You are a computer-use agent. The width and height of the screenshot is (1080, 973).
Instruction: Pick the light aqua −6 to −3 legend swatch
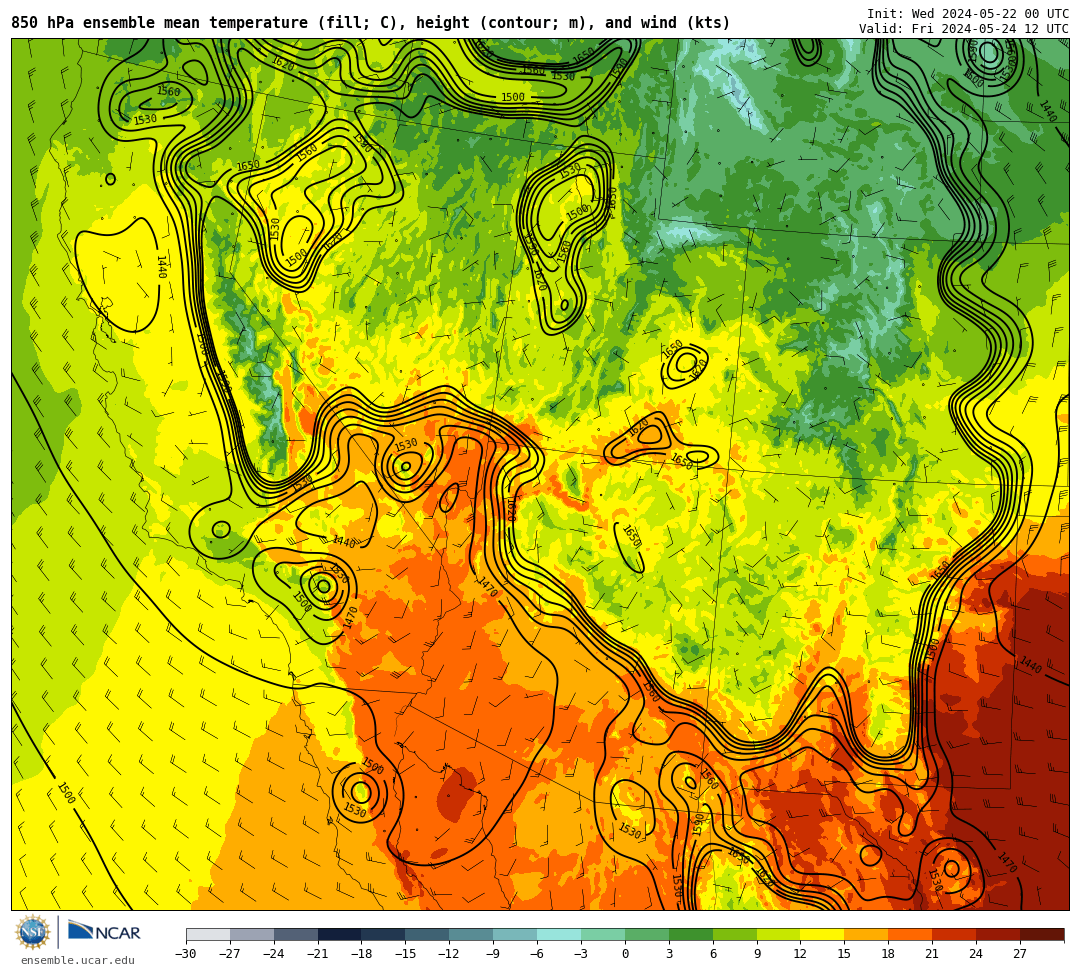pyautogui.click(x=559, y=934)
